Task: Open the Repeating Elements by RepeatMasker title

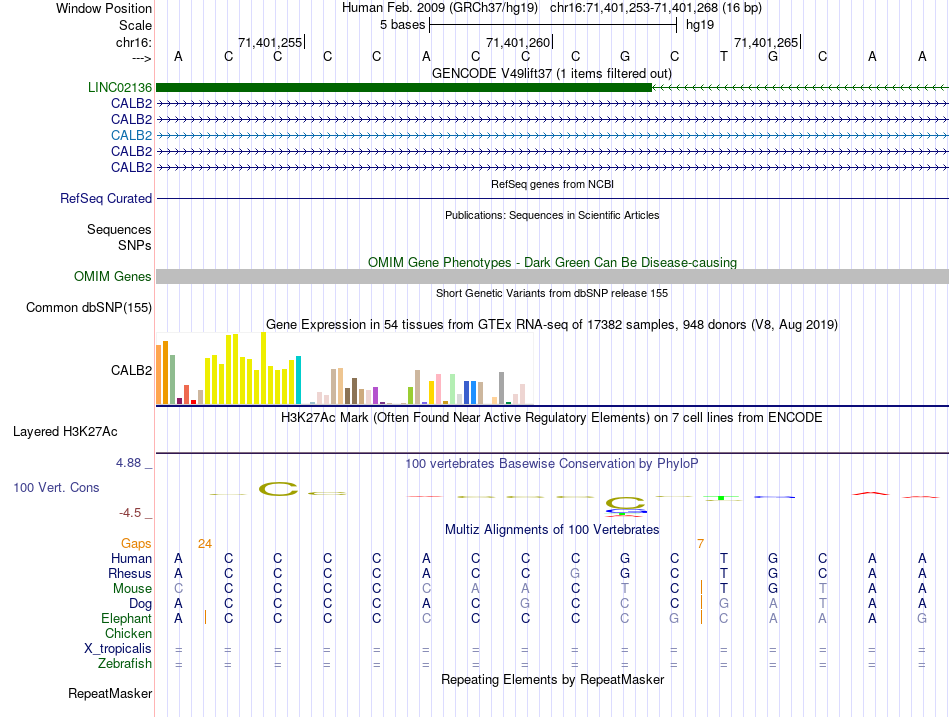Action: [x=552, y=679]
